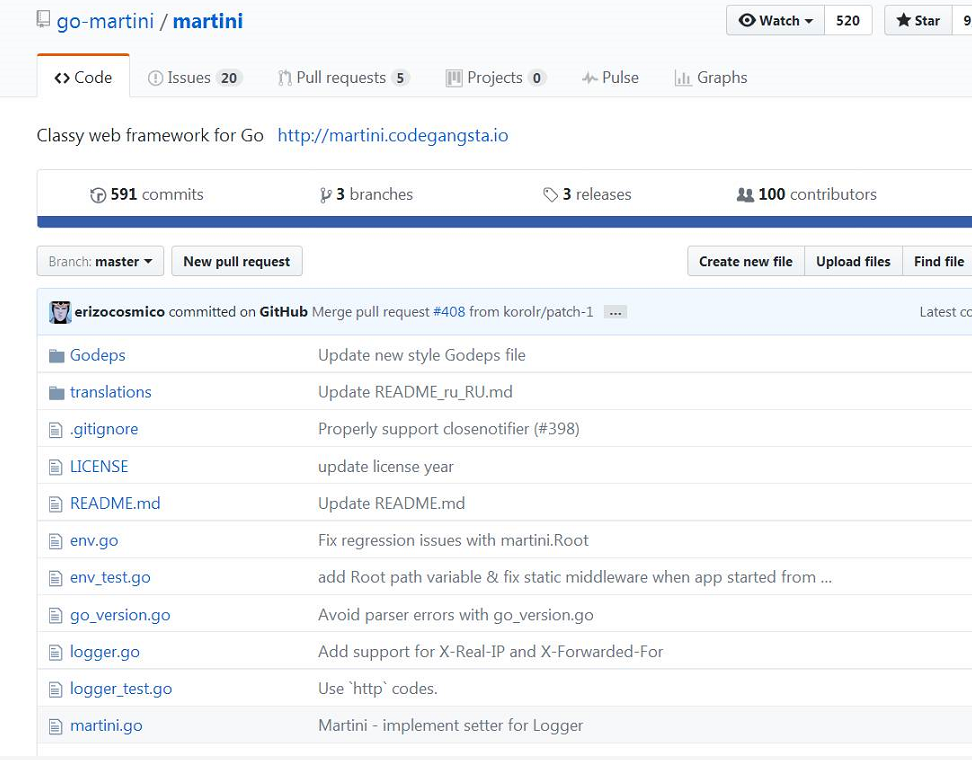This screenshot has height=760, width=972.
Task: Star the martini repository
Action: click(x=918, y=20)
